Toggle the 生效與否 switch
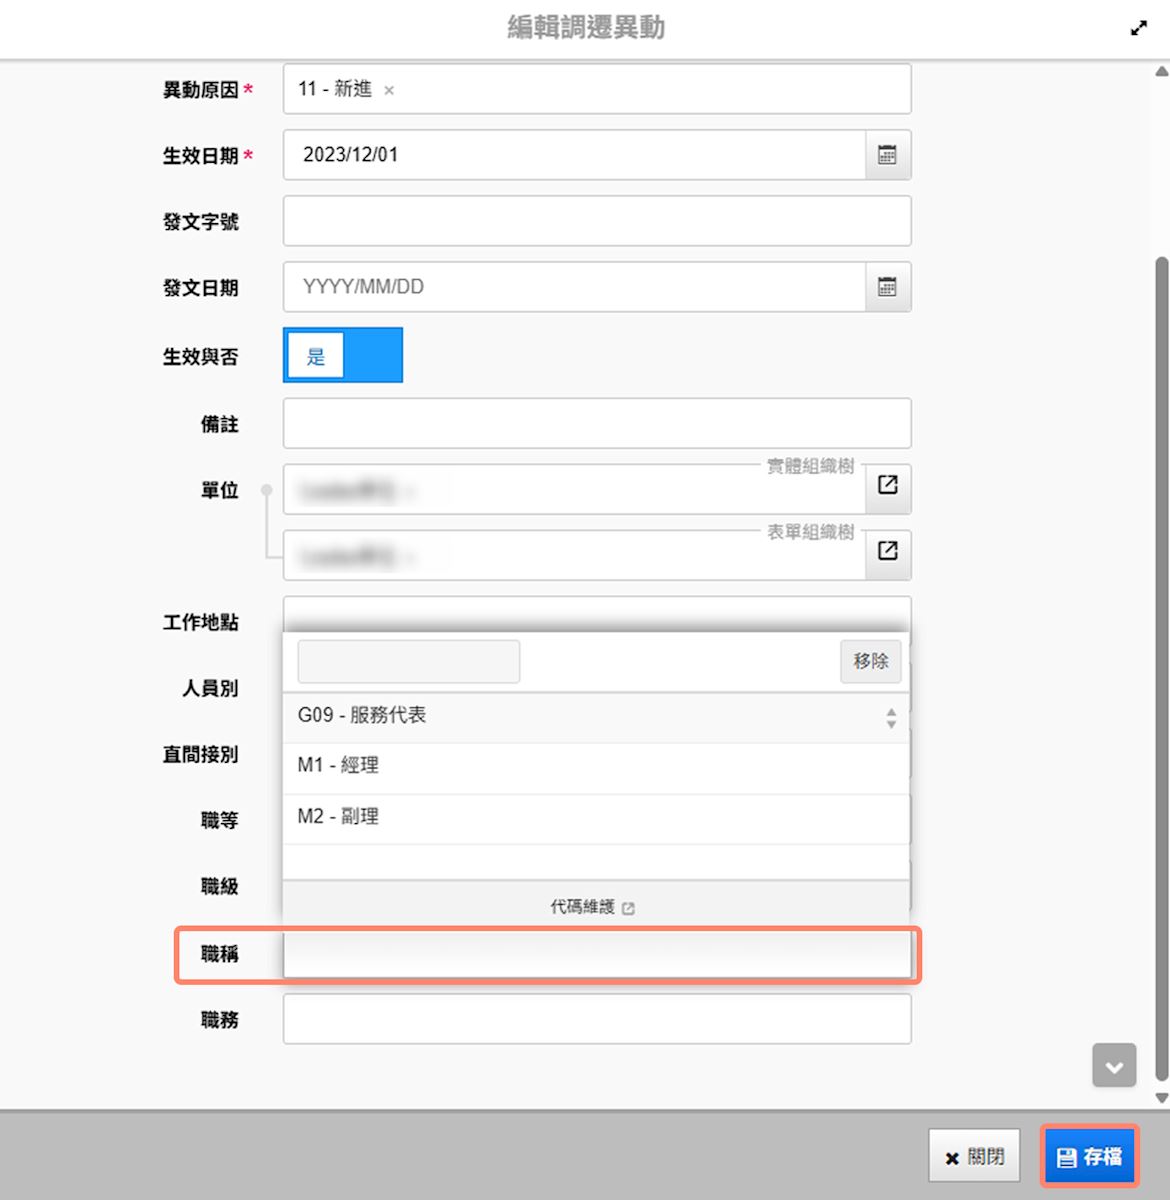Viewport: 1170px width, 1200px height. pyautogui.click(x=342, y=356)
